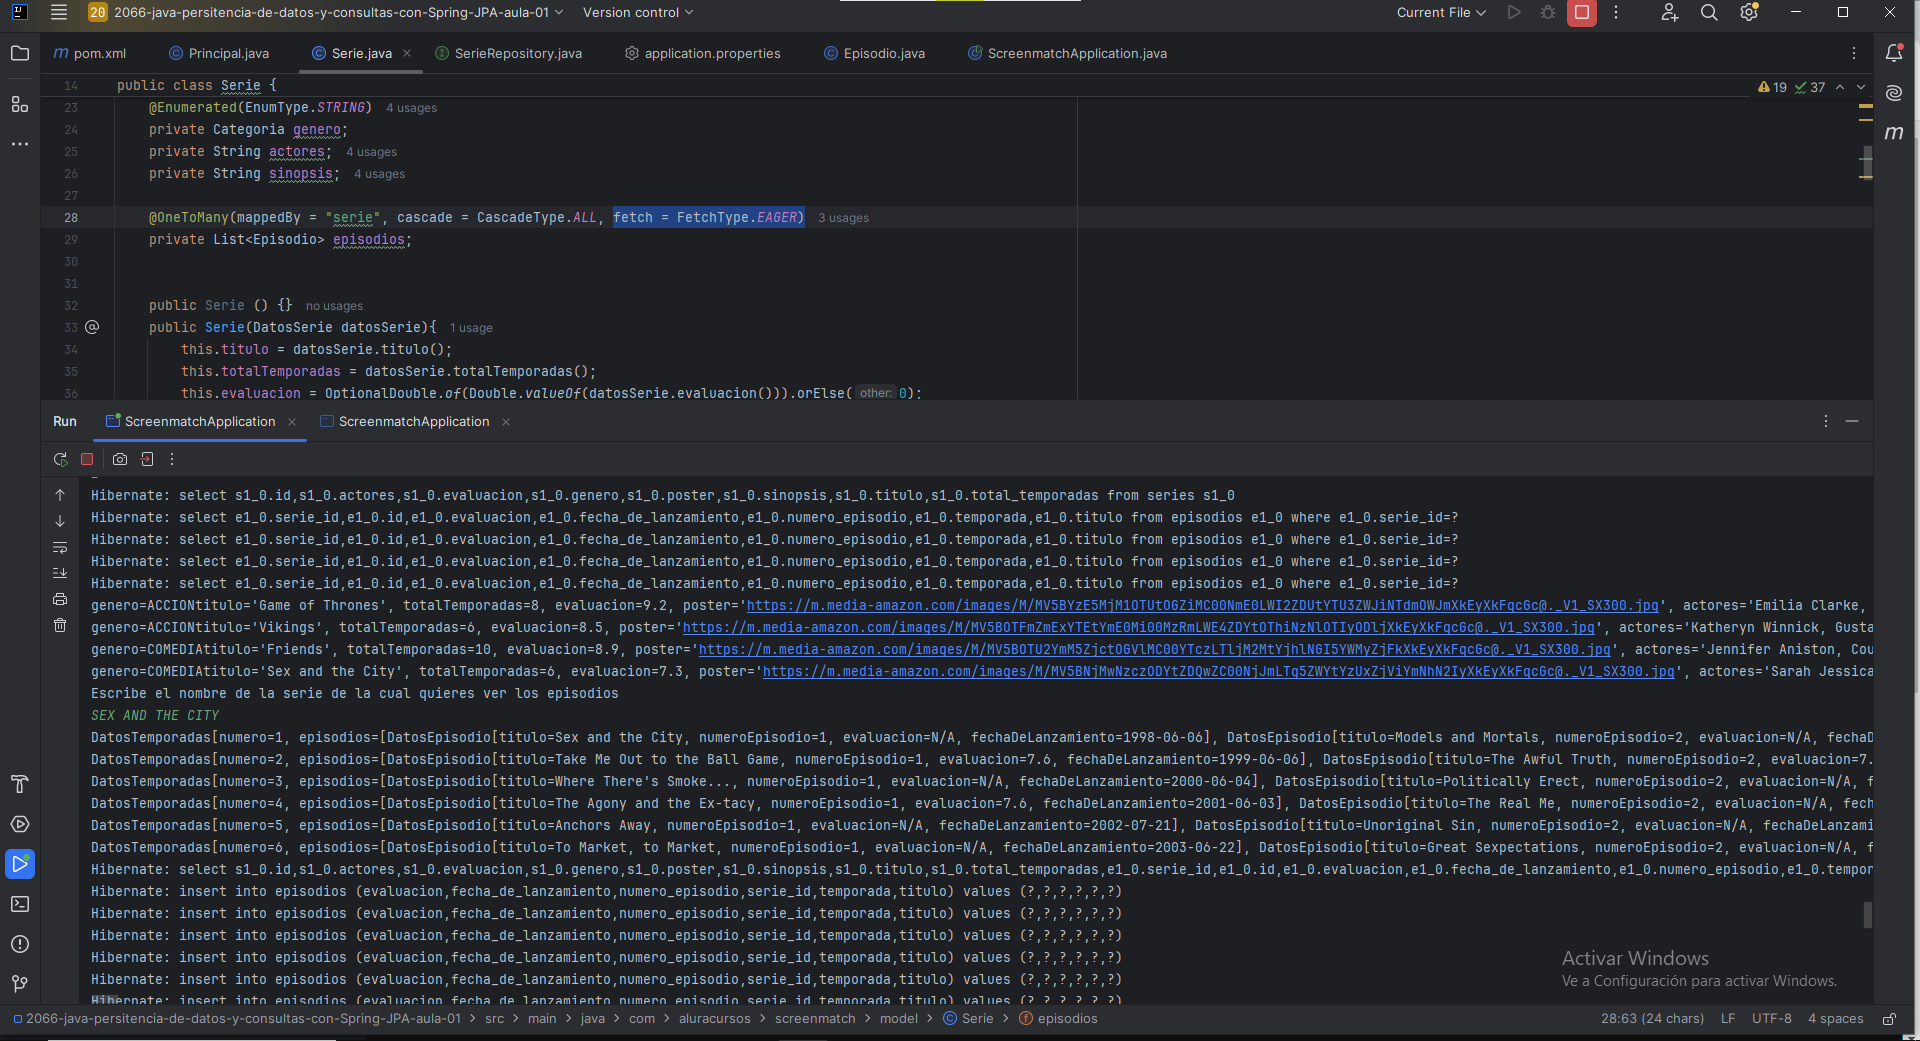Viewport: 1920px width, 1041px height.
Task: Open Run toolbar more options
Action: [172, 459]
